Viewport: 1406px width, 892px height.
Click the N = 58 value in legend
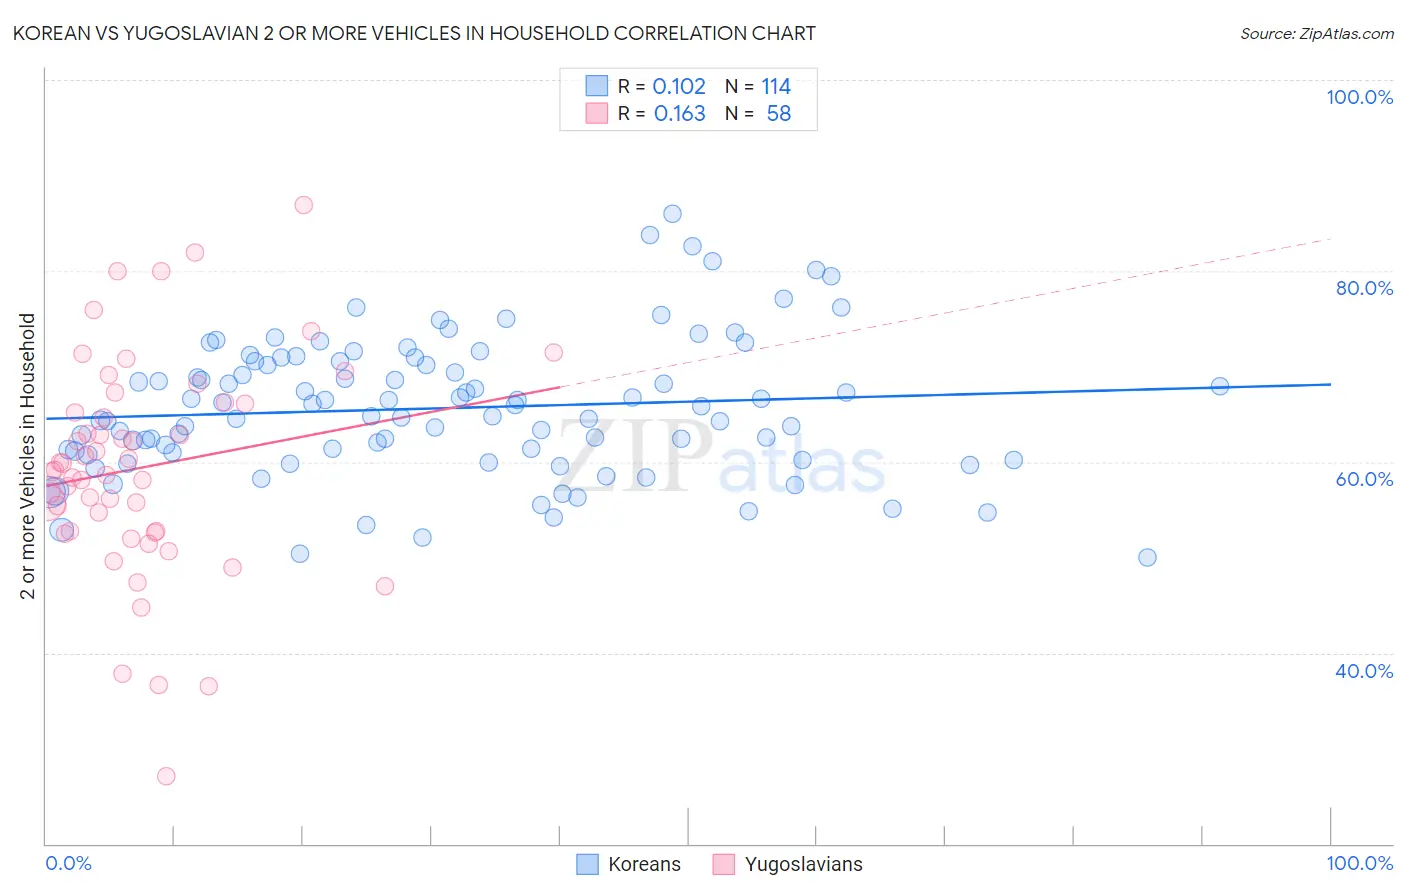click(x=758, y=113)
